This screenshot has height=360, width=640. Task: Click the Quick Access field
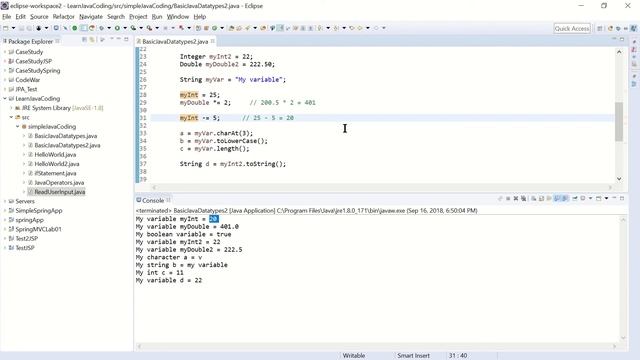click(572, 29)
